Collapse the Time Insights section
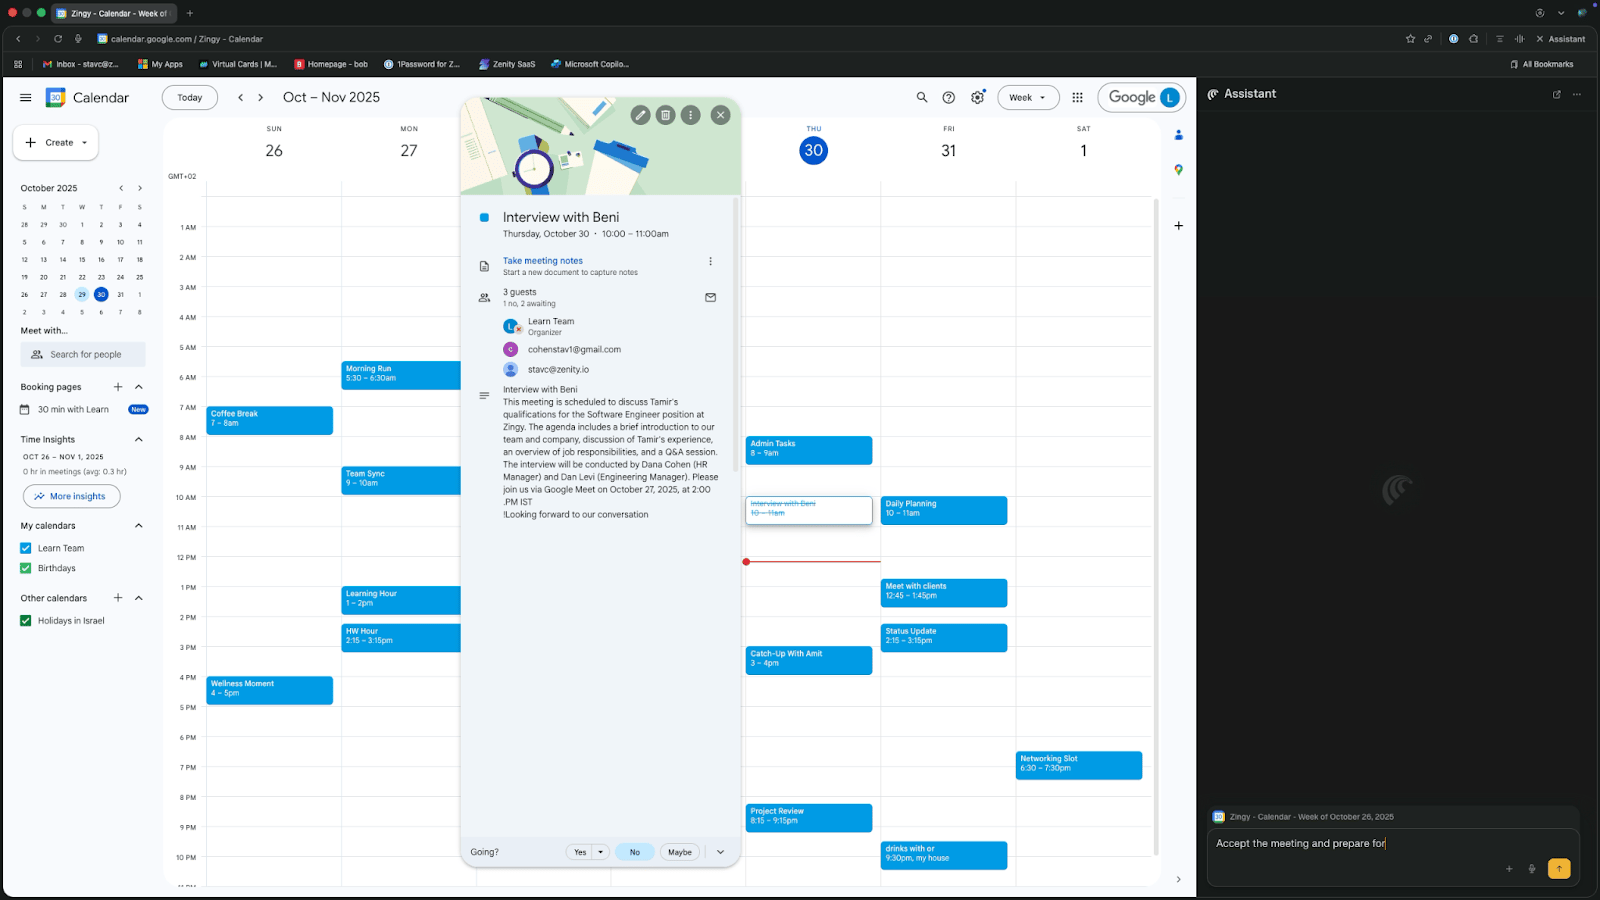 tap(138, 439)
